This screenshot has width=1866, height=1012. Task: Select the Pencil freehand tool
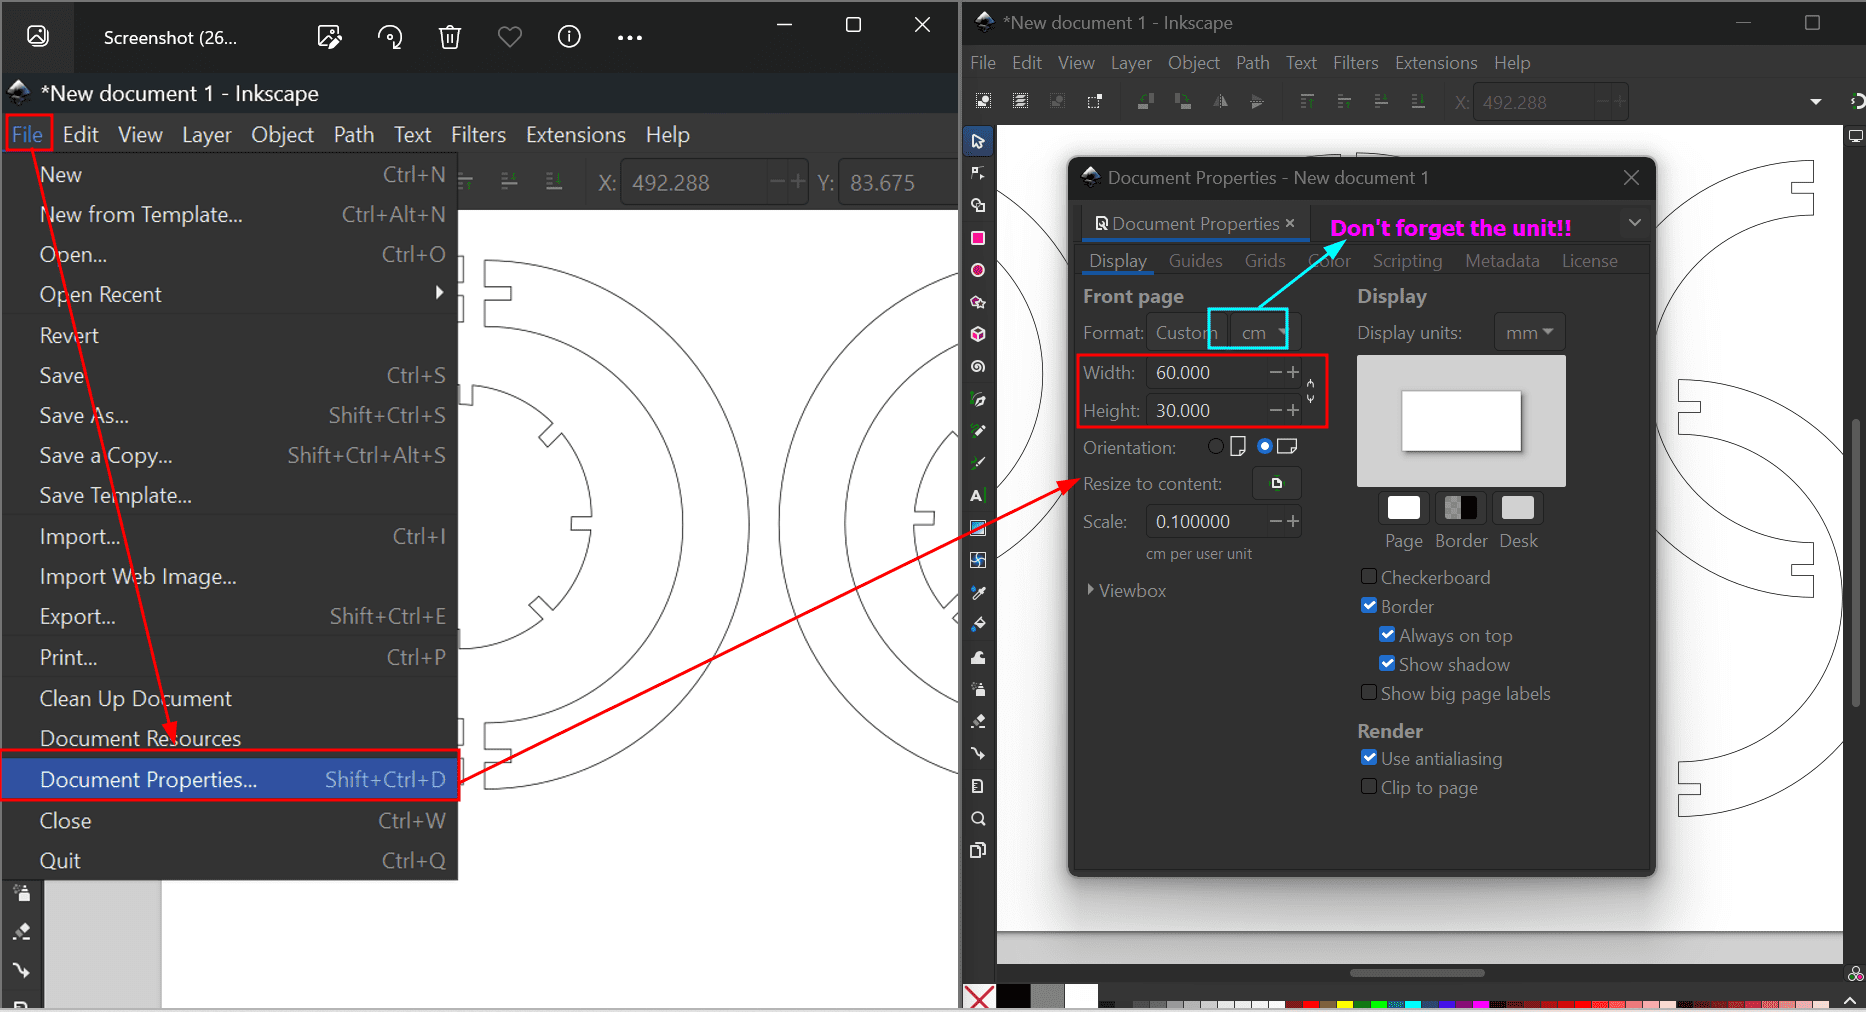point(978,431)
